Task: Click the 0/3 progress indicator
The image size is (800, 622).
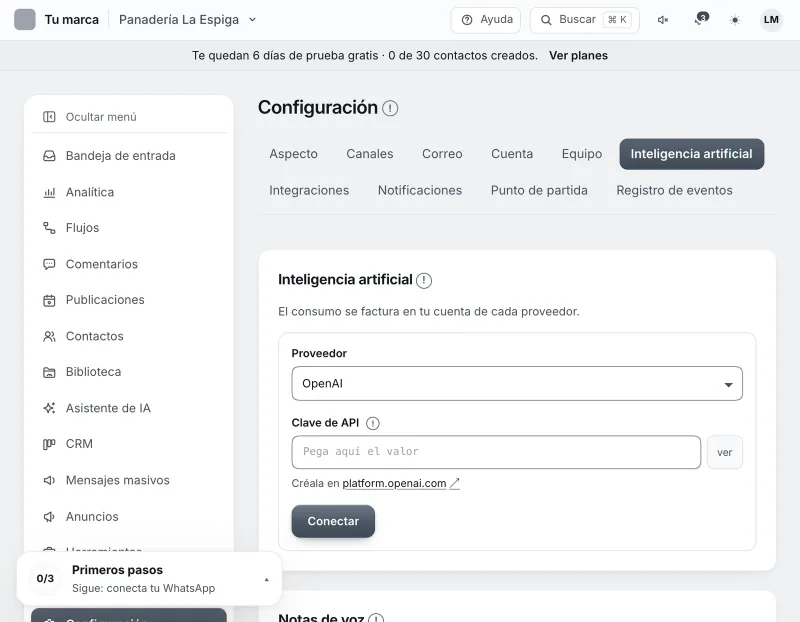Action: 45,579
